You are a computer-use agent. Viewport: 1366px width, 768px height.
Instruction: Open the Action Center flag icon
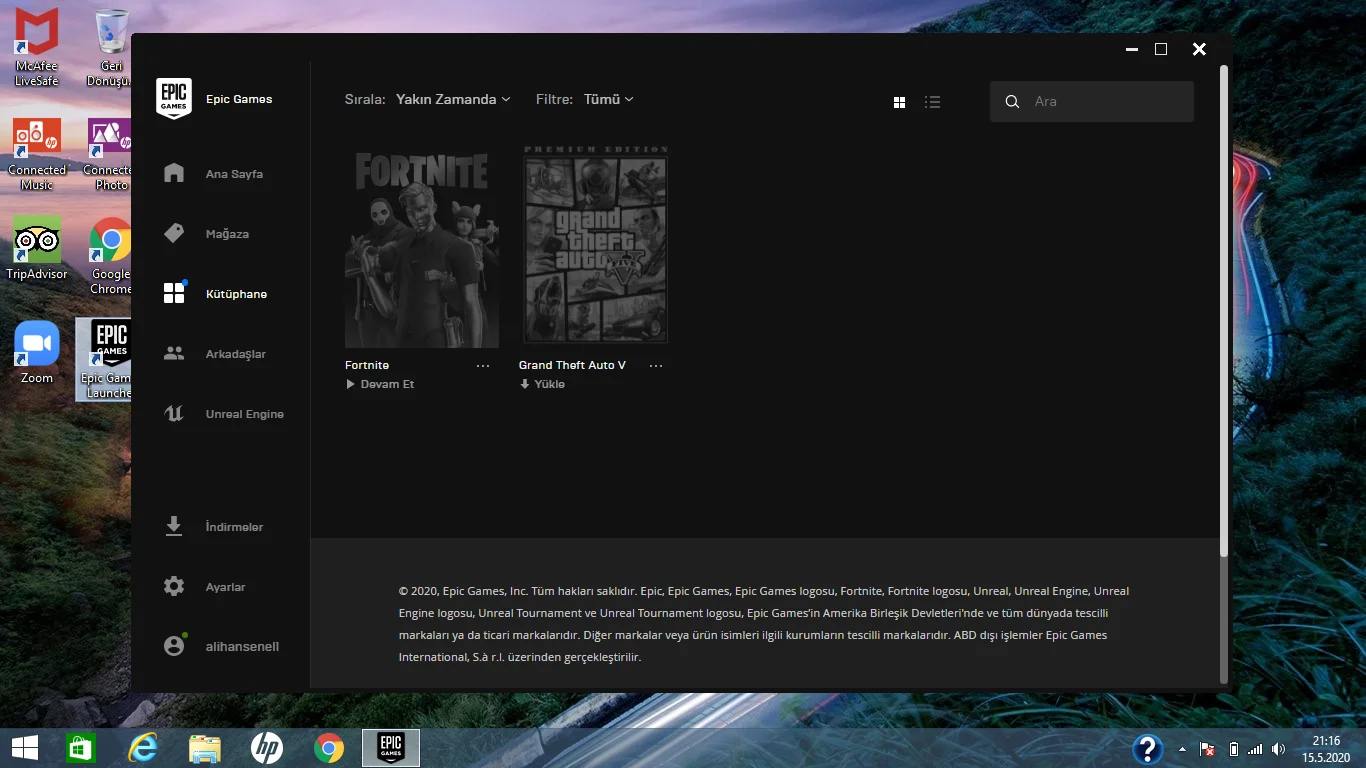pos(1207,749)
